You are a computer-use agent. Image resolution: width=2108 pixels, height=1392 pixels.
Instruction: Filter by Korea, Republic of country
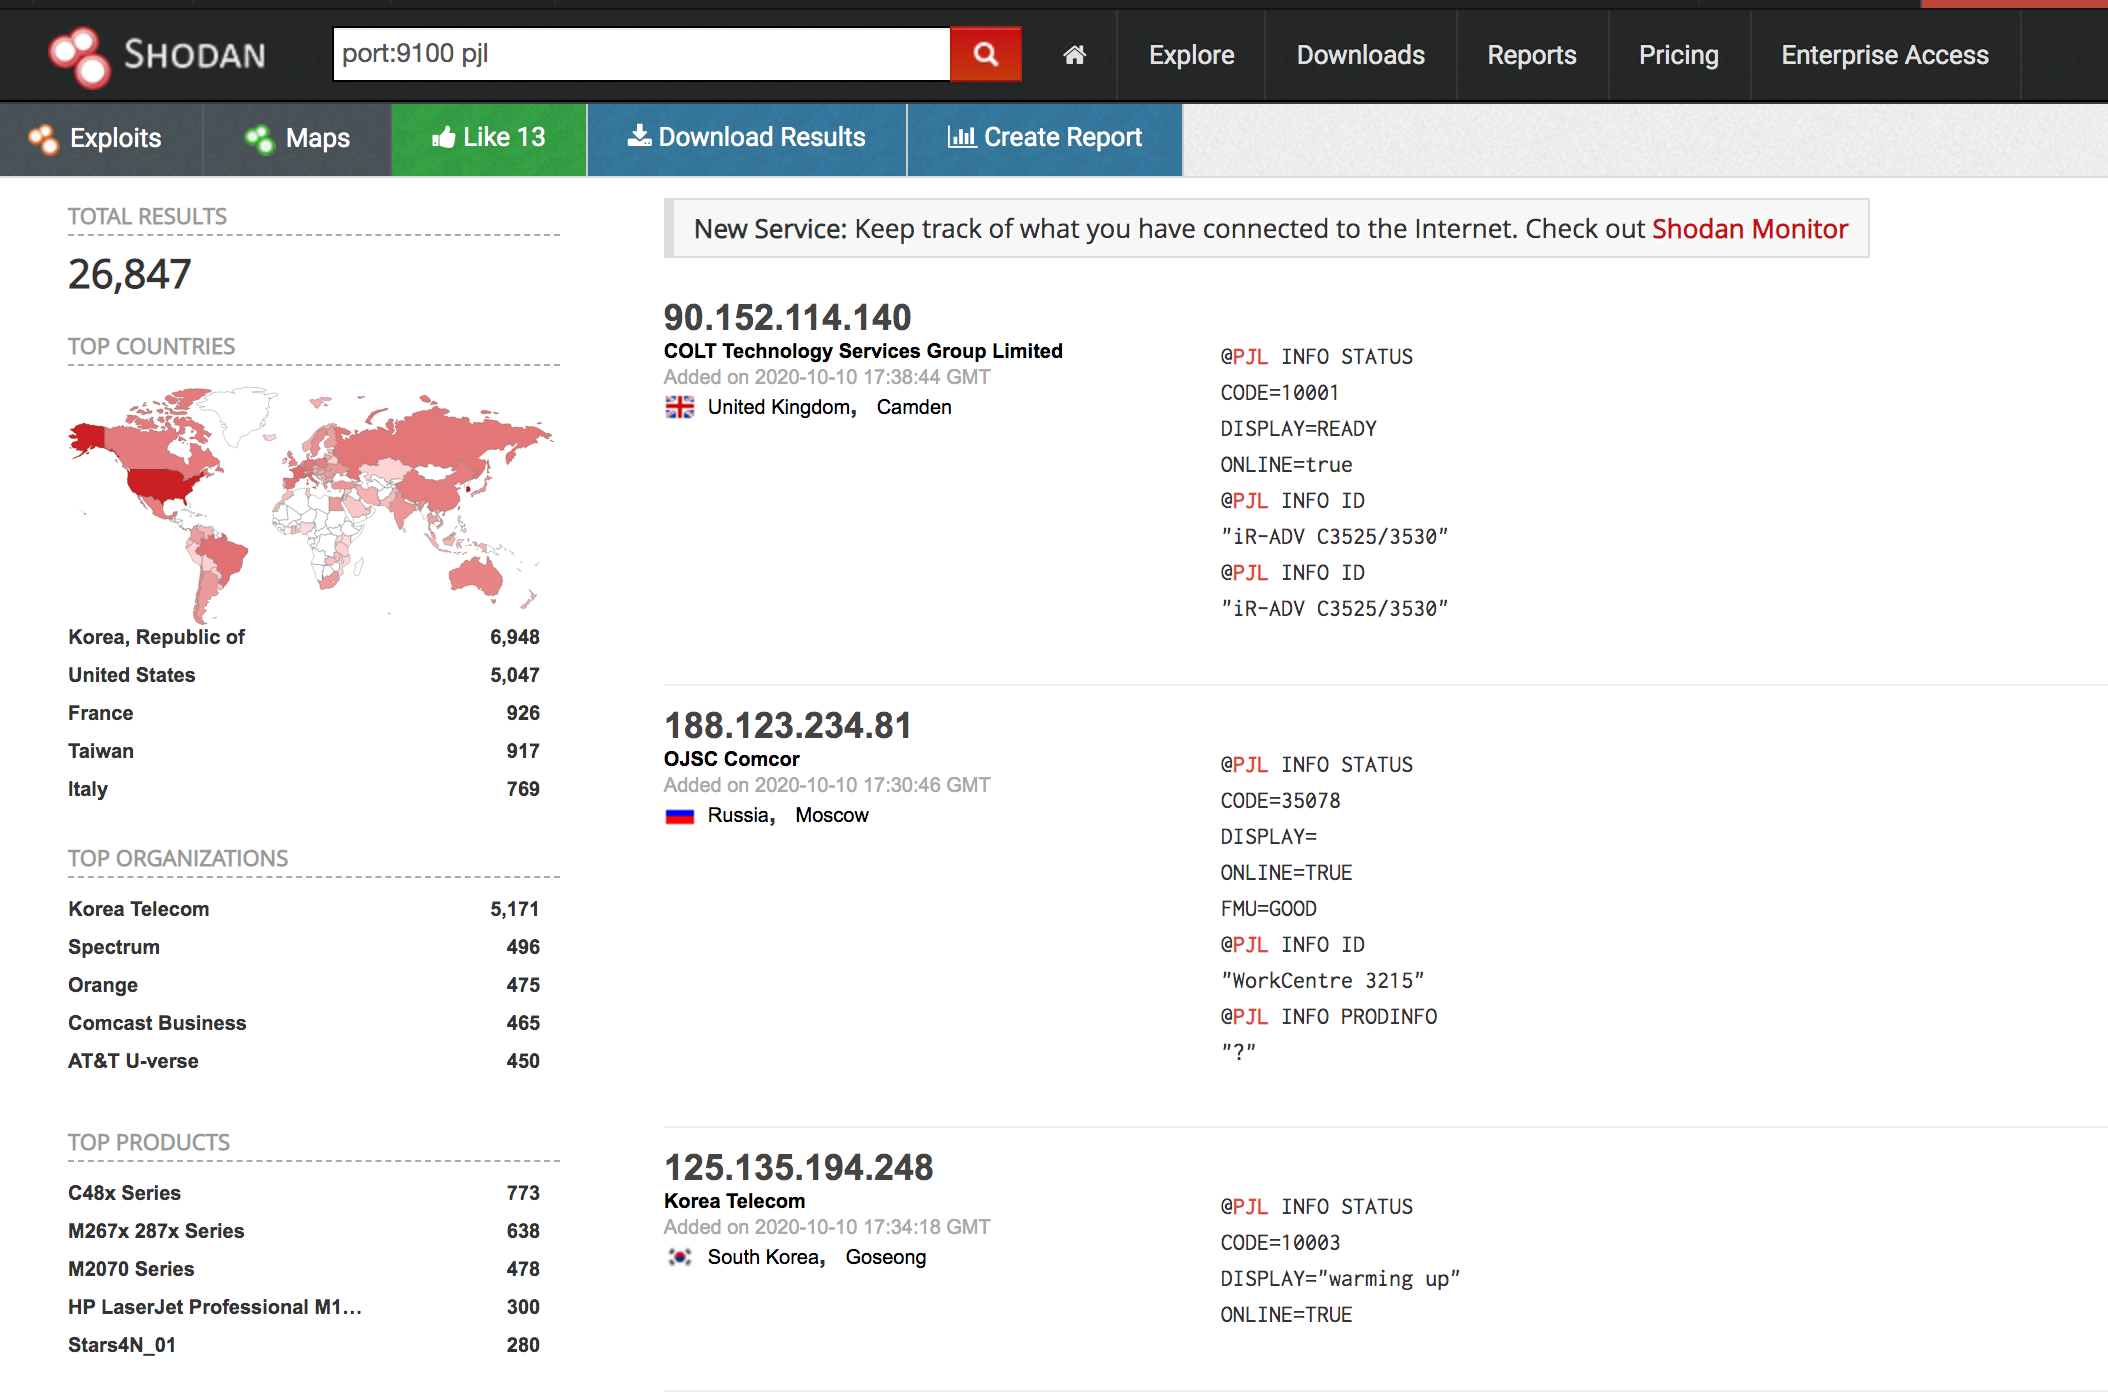[156, 637]
